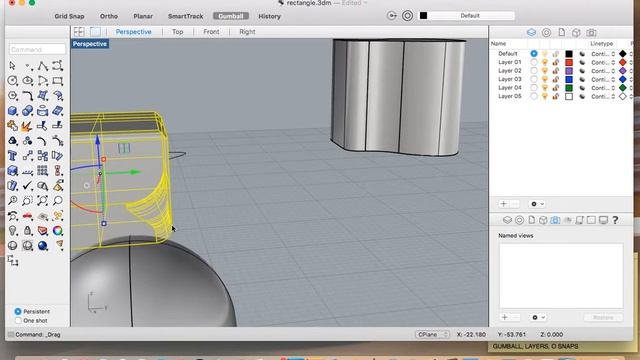The width and height of the screenshot is (640, 360).
Task: Click Layer 03 blue color swatch
Action: pos(569,79)
